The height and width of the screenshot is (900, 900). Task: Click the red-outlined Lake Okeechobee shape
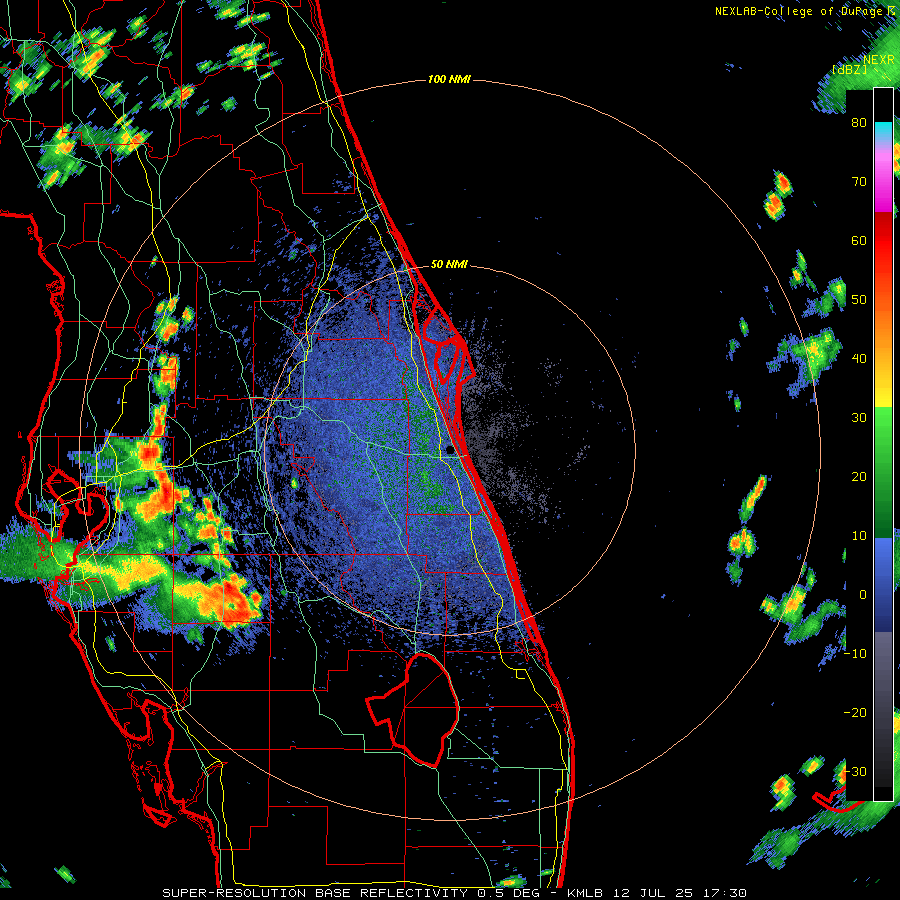(x=413, y=710)
